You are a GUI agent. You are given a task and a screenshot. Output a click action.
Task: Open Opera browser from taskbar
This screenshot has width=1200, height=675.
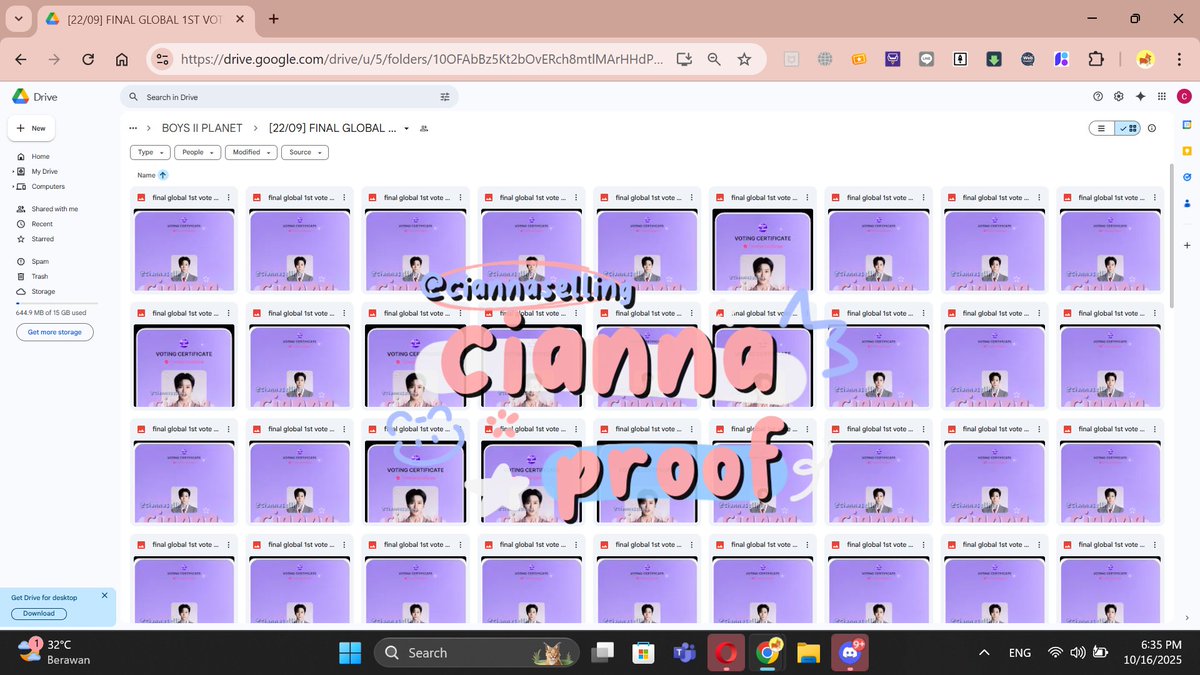coord(726,652)
